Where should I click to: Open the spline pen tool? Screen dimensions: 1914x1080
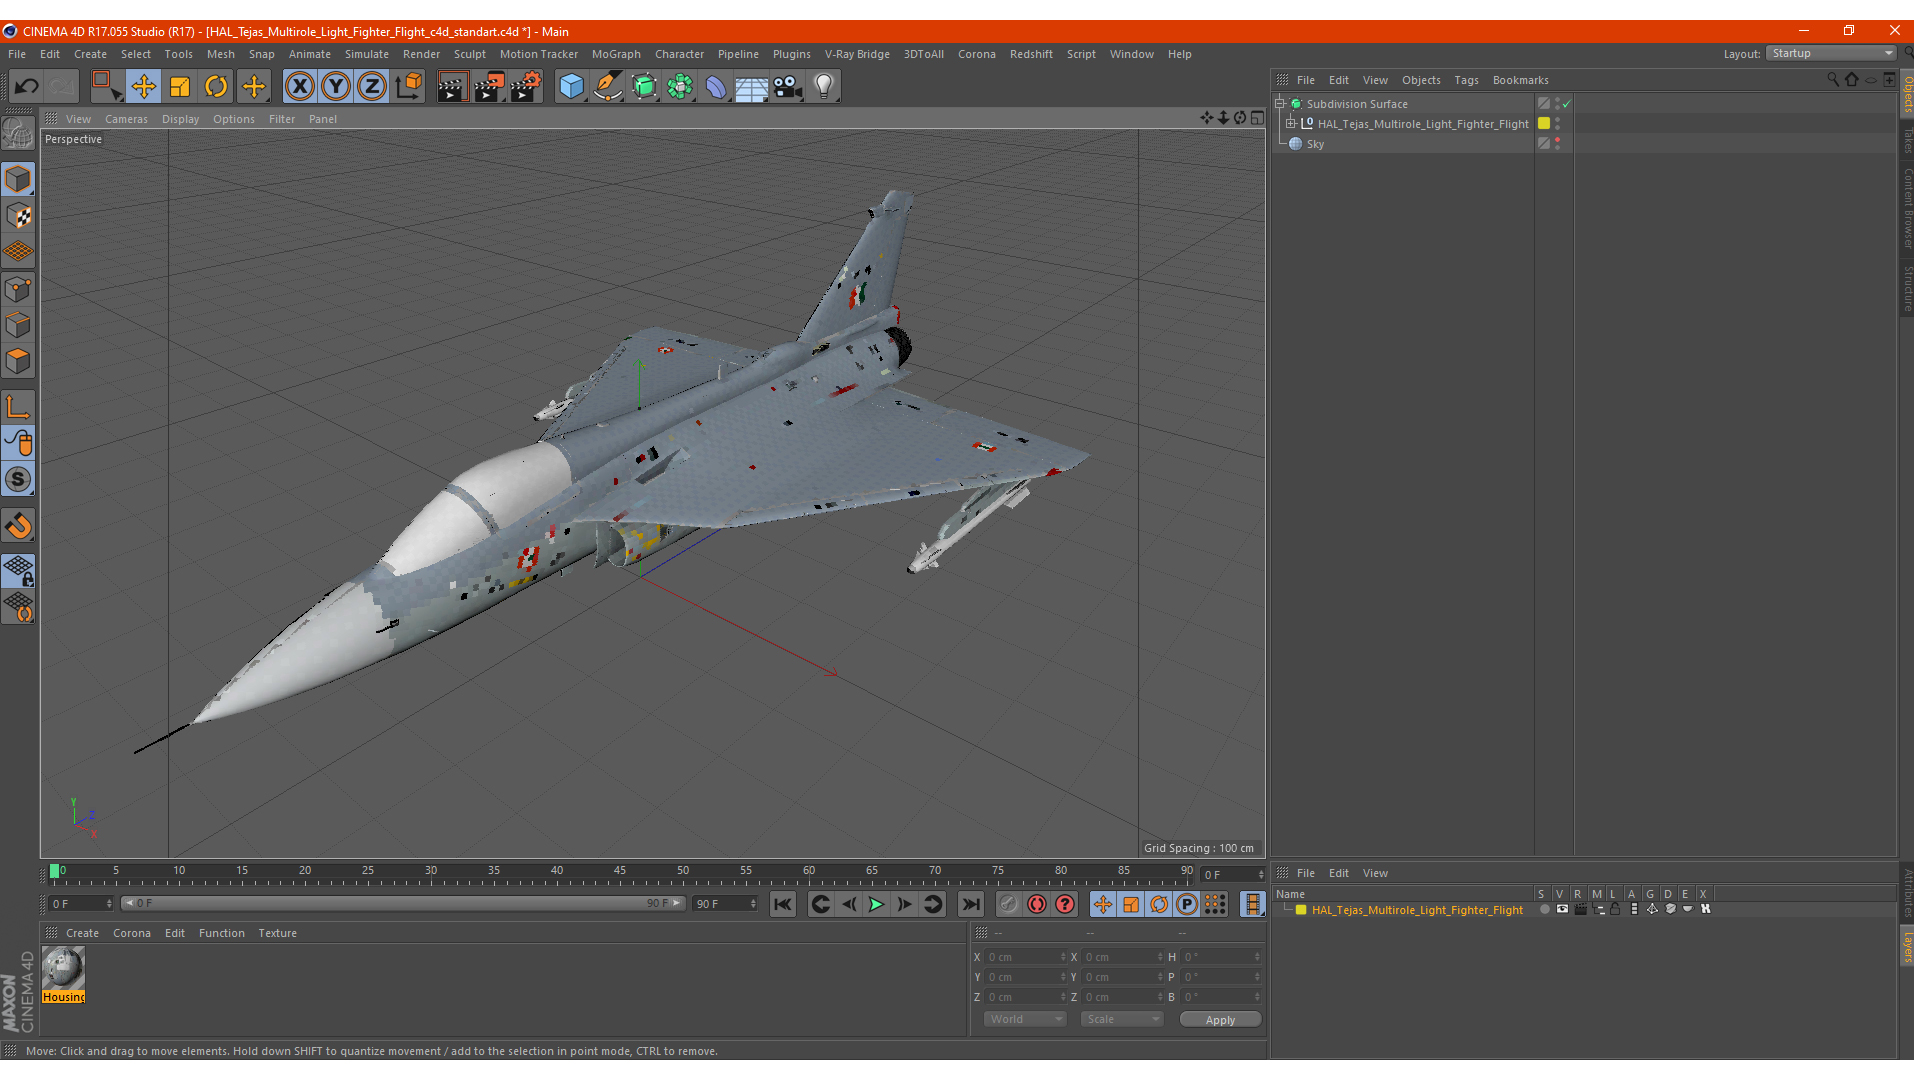607,87
